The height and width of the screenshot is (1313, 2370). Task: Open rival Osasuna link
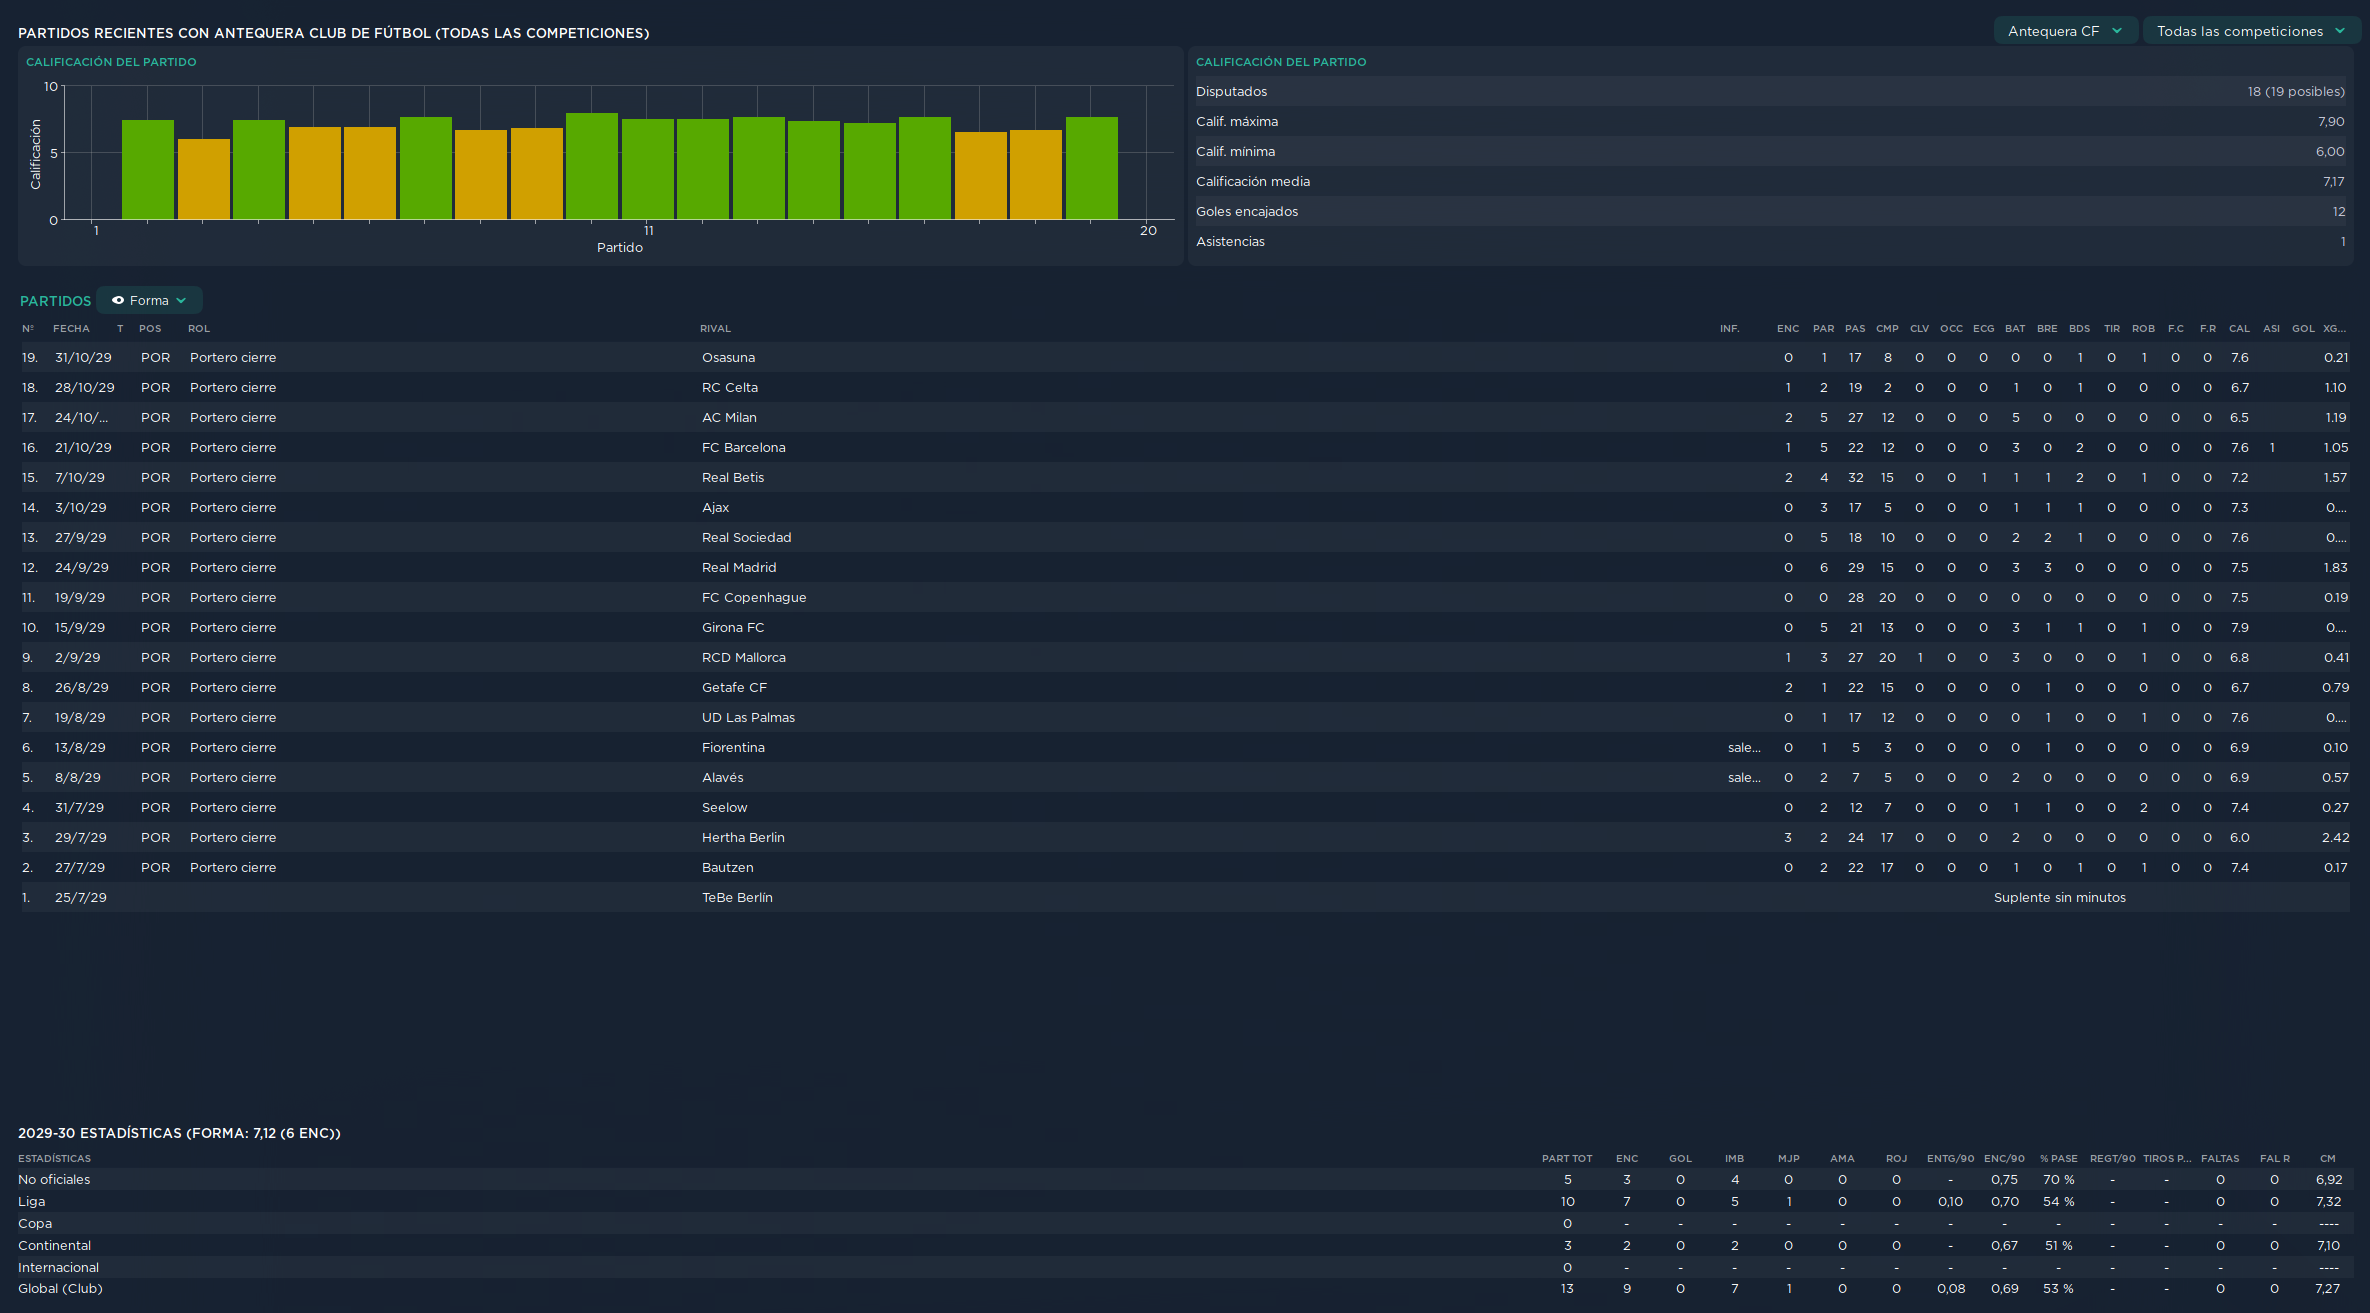pos(728,358)
